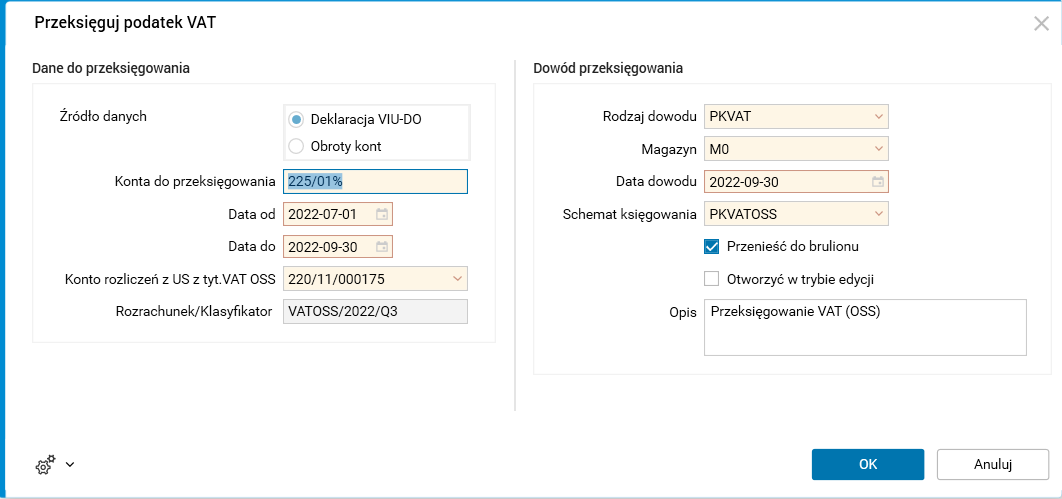Image resolution: width=1062 pixels, height=499 pixels.
Task: Confirm with the OK button
Action: (x=867, y=464)
